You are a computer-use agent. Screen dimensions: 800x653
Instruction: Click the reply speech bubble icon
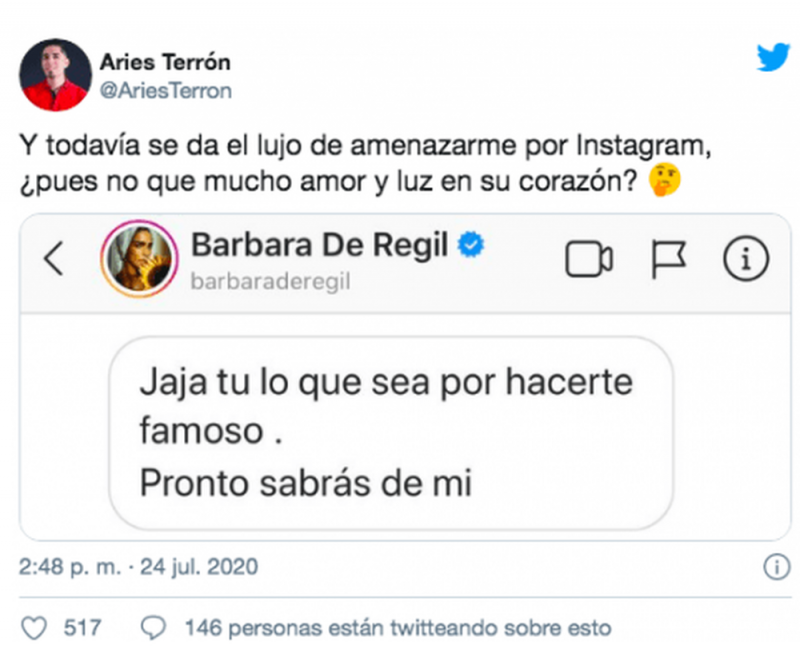pos(153,627)
